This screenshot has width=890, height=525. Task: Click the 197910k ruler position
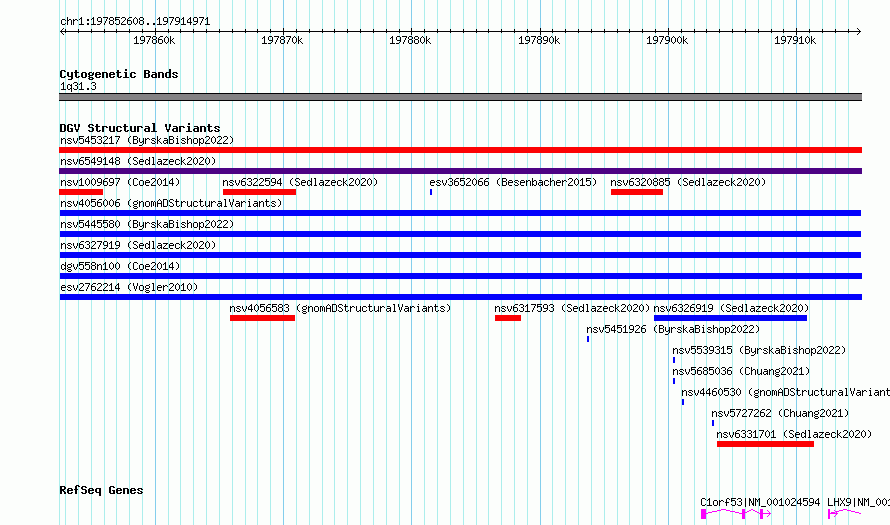pos(795,40)
